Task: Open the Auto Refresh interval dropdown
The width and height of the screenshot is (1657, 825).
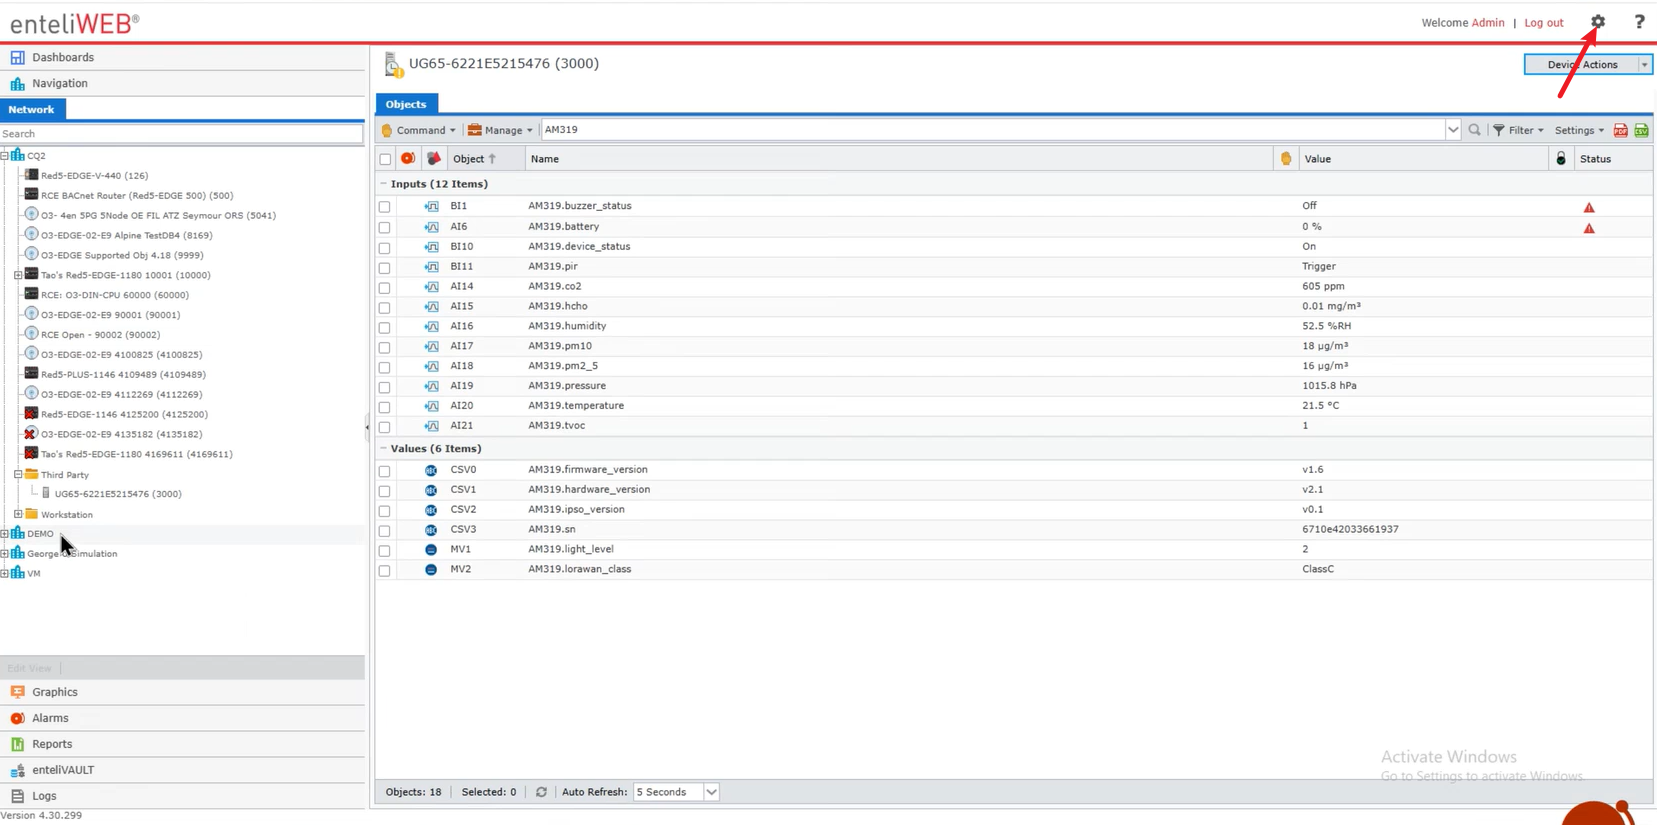Action: 711,792
